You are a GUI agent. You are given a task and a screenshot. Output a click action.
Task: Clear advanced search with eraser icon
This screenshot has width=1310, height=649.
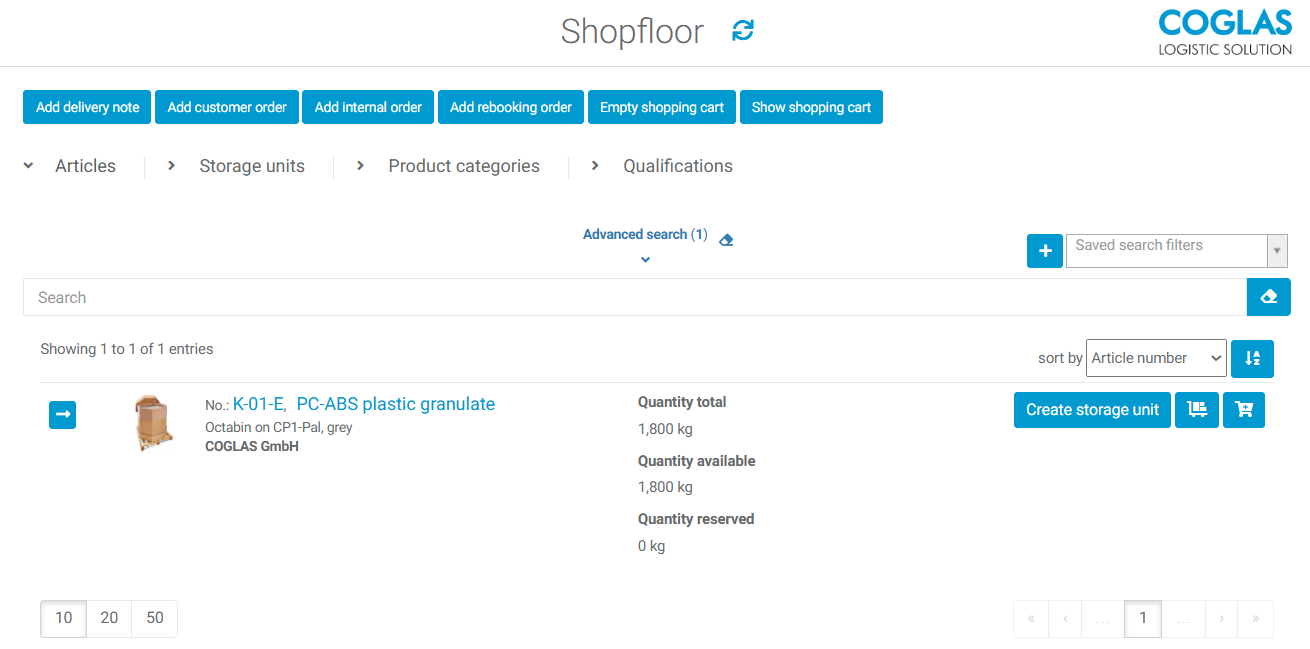pos(726,240)
